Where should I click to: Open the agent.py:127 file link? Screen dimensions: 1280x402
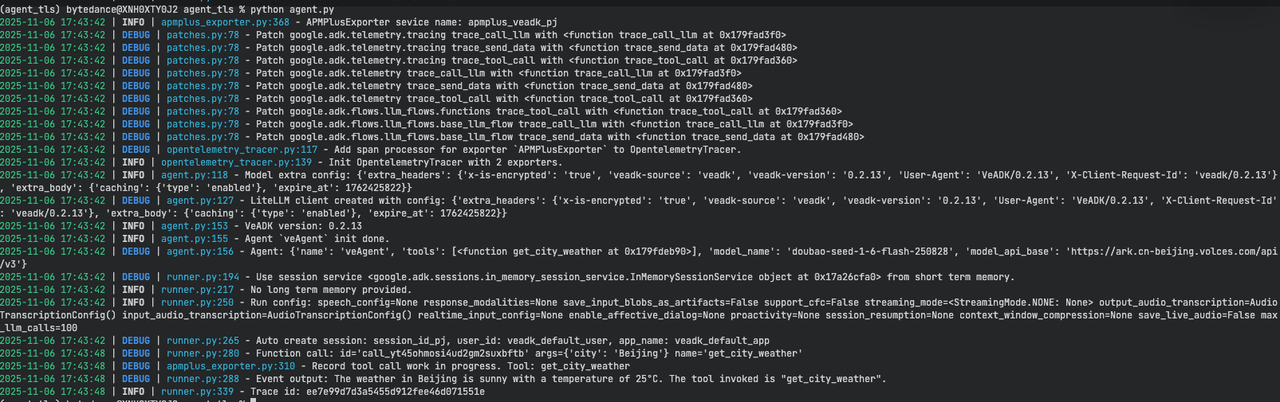[x=192, y=200]
